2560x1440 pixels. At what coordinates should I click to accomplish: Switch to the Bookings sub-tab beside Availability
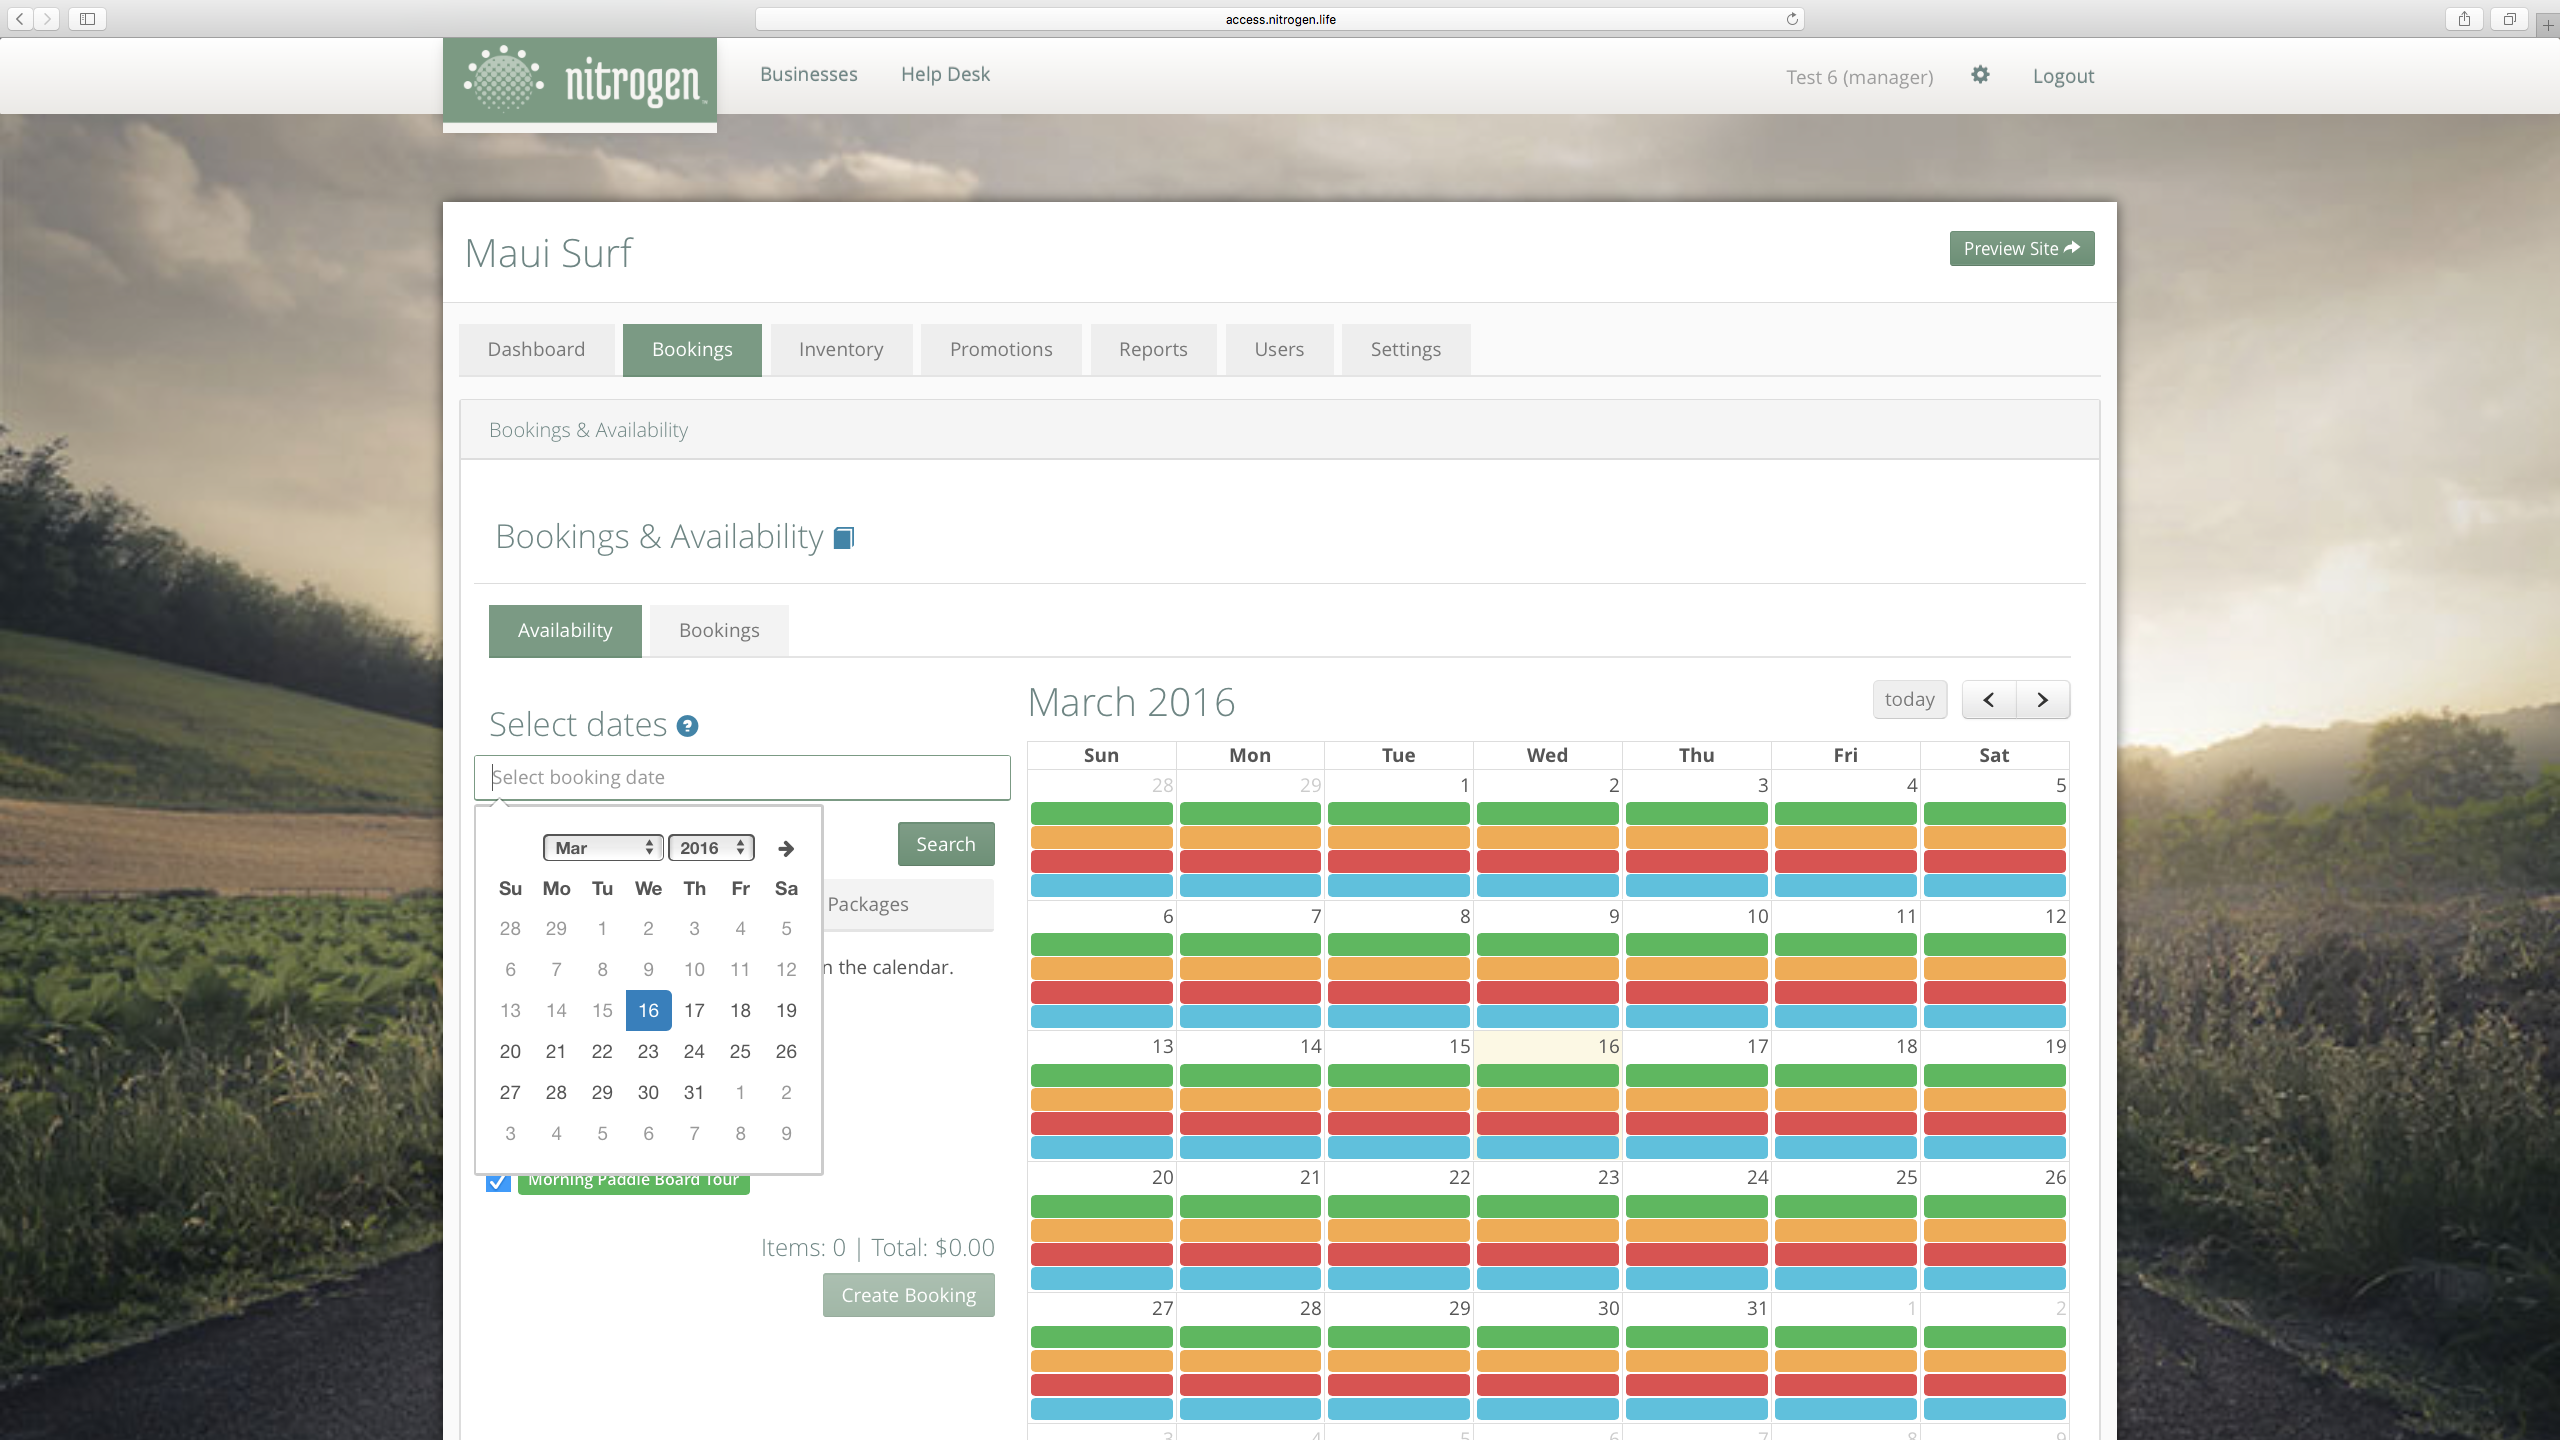pyautogui.click(x=719, y=631)
